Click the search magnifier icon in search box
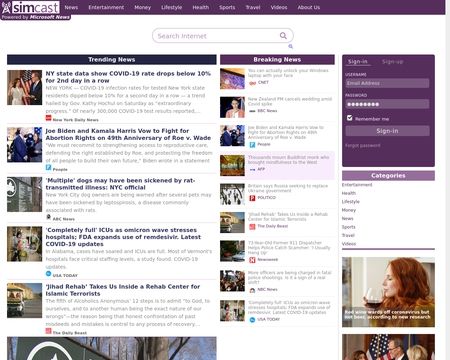 click(283, 35)
